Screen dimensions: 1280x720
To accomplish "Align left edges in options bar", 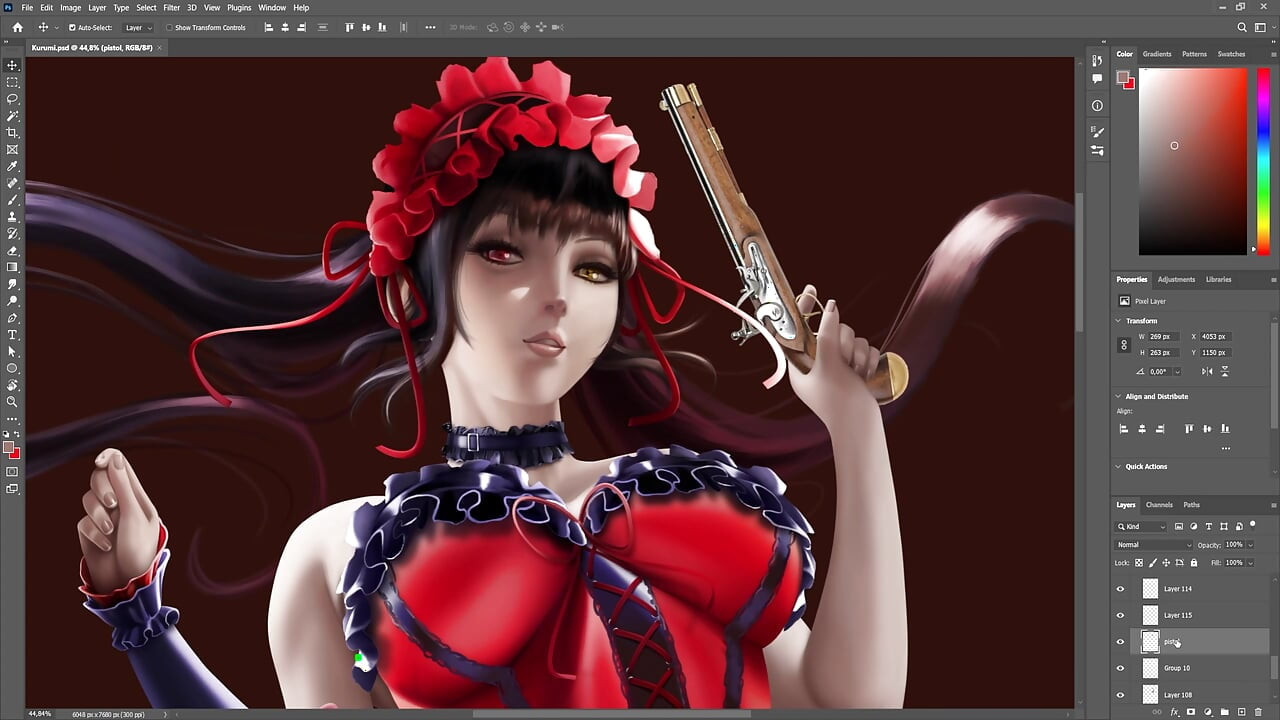I will pyautogui.click(x=268, y=27).
